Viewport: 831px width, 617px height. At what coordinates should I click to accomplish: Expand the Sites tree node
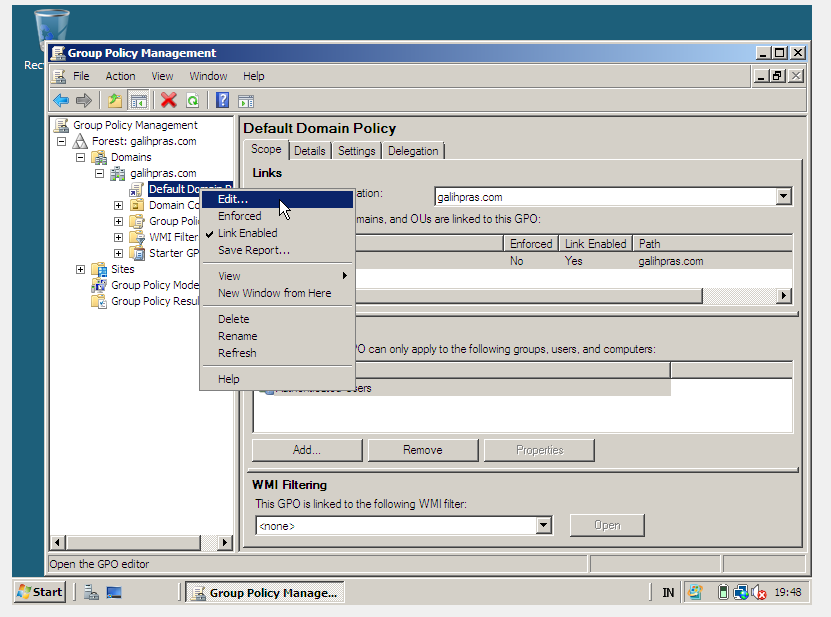[x=81, y=269]
